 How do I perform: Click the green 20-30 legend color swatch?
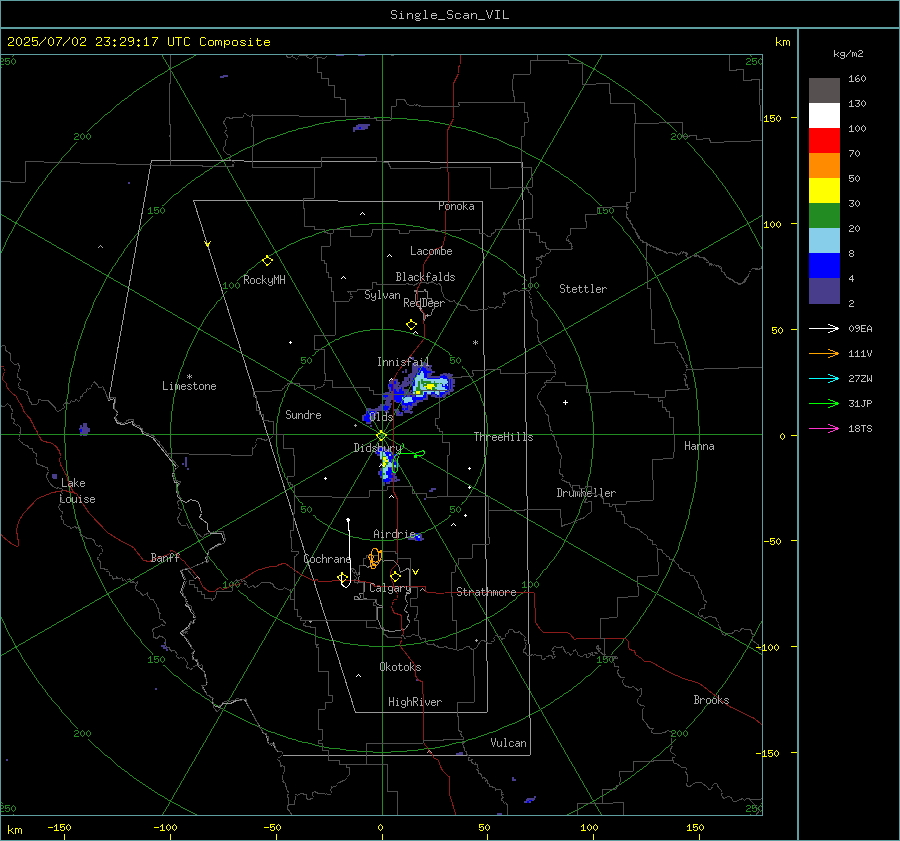[824, 215]
